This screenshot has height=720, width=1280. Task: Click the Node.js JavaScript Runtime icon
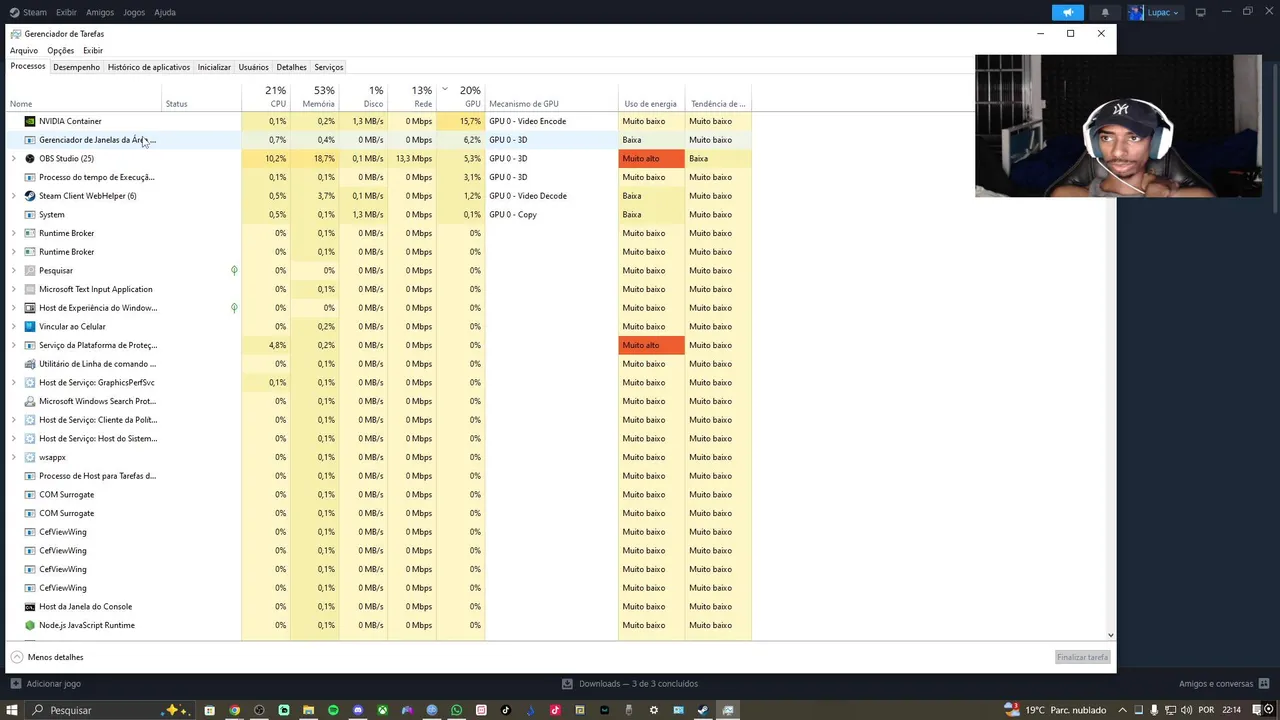coord(30,625)
